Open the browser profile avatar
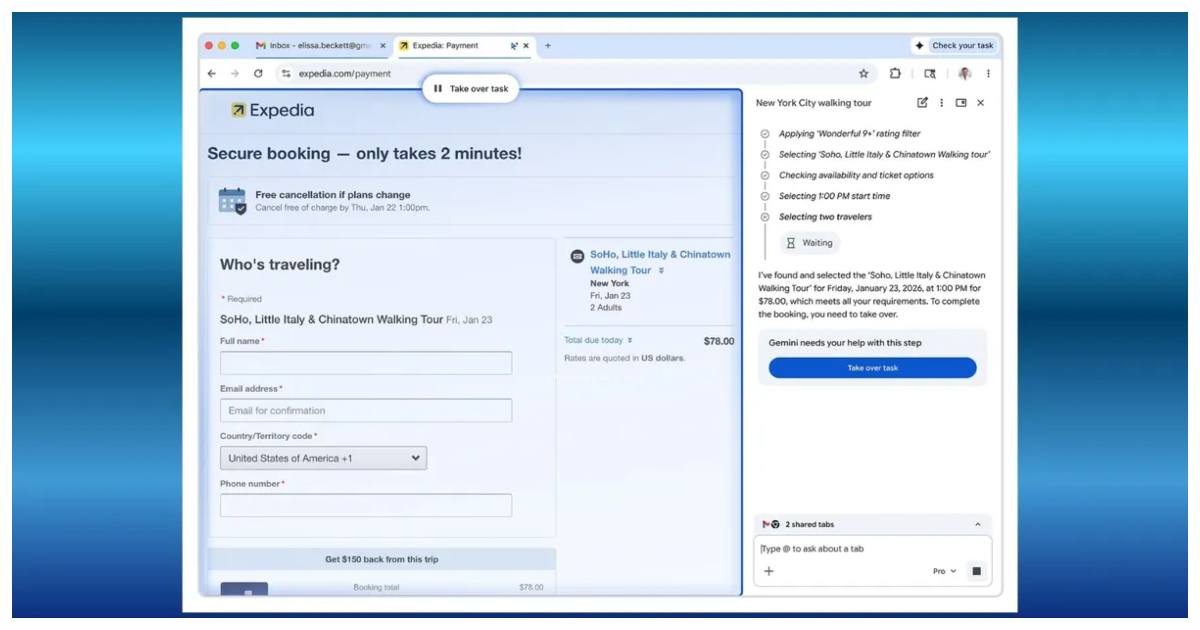 coord(964,74)
